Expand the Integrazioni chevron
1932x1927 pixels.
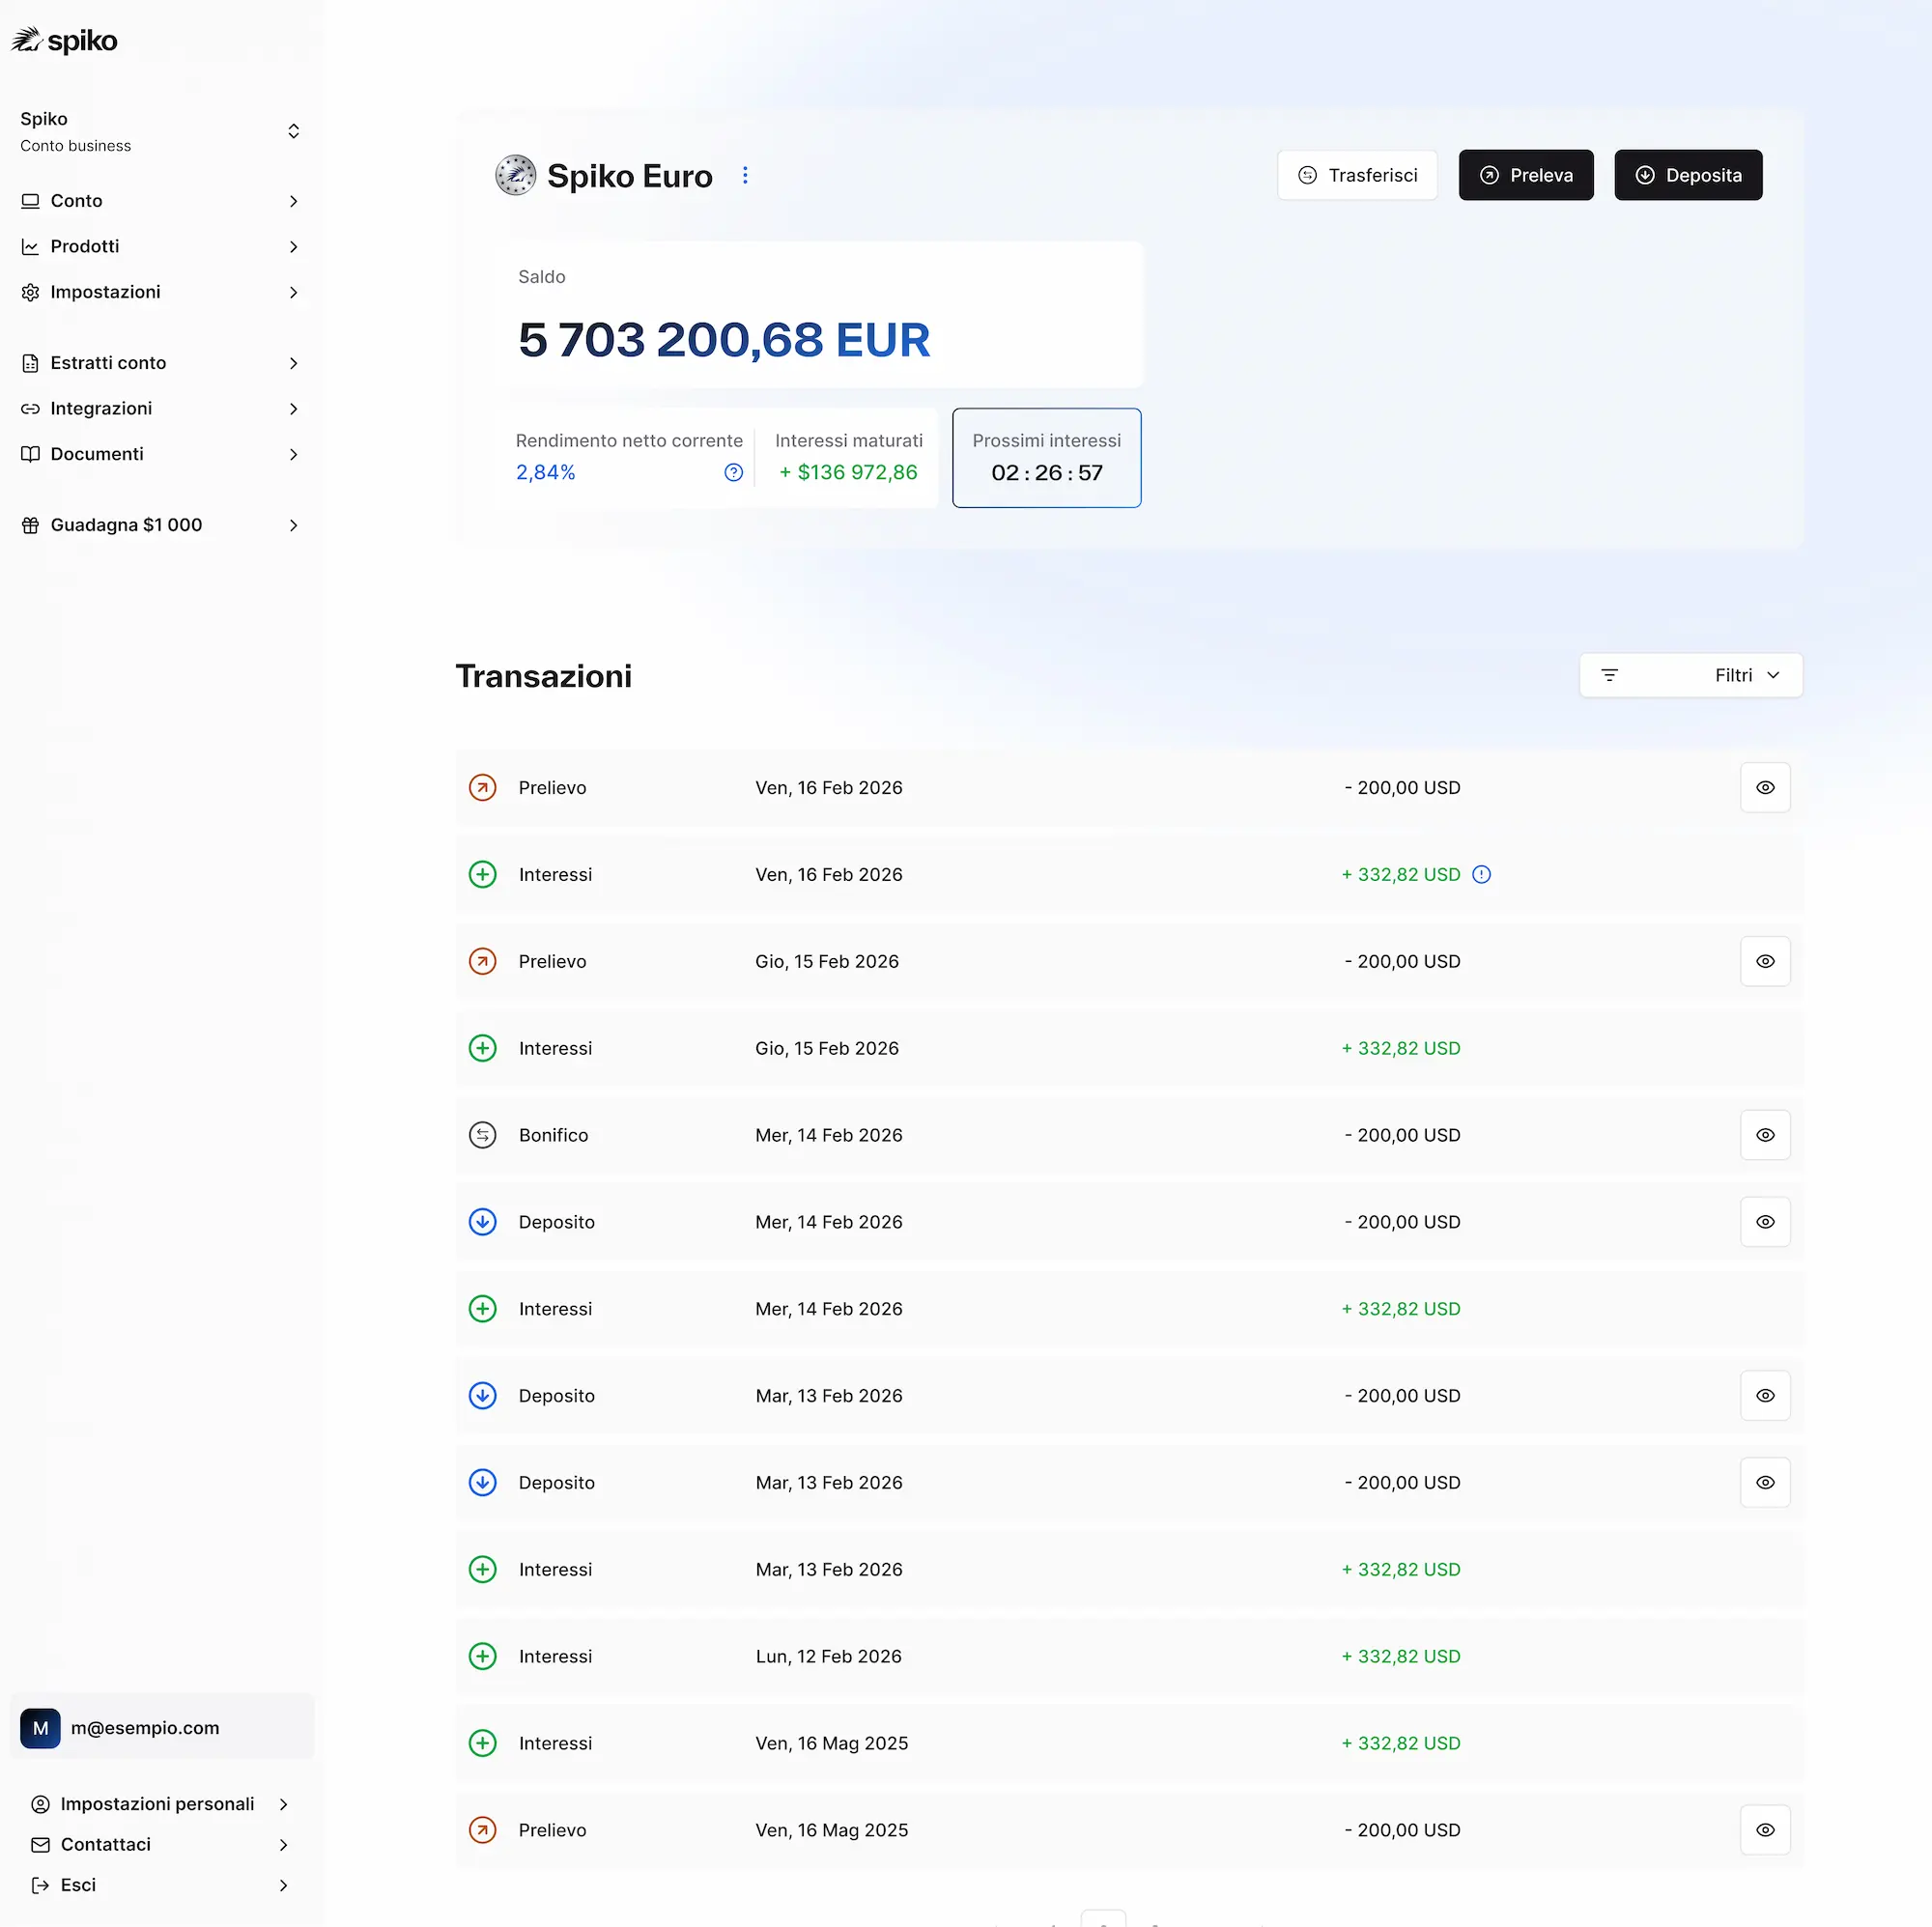pos(293,408)
